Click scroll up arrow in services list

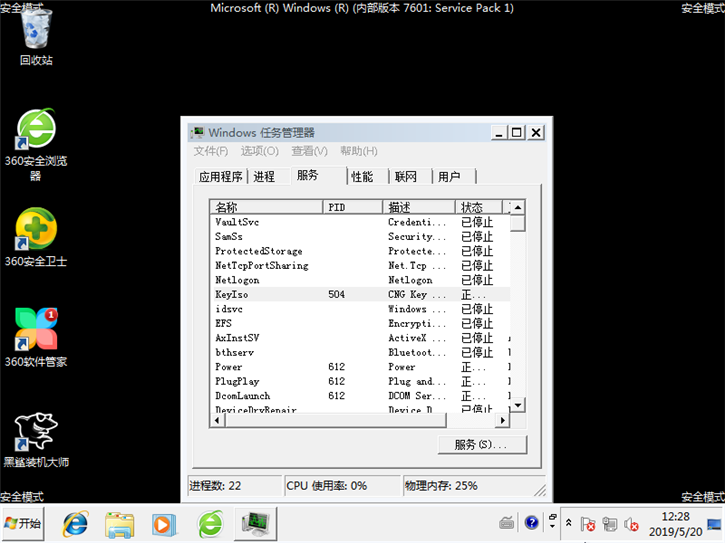pyautogui.click(x=518, y=207)
